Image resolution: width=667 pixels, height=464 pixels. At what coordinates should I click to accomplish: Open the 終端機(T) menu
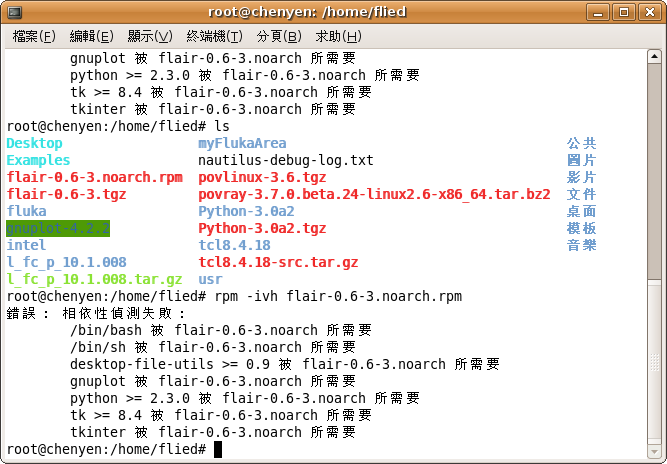pyautogui.click(x=214, y=37)
